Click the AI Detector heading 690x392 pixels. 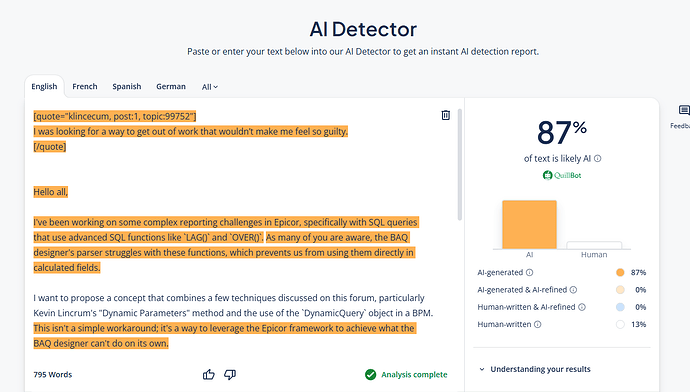(x=363, y=29)
